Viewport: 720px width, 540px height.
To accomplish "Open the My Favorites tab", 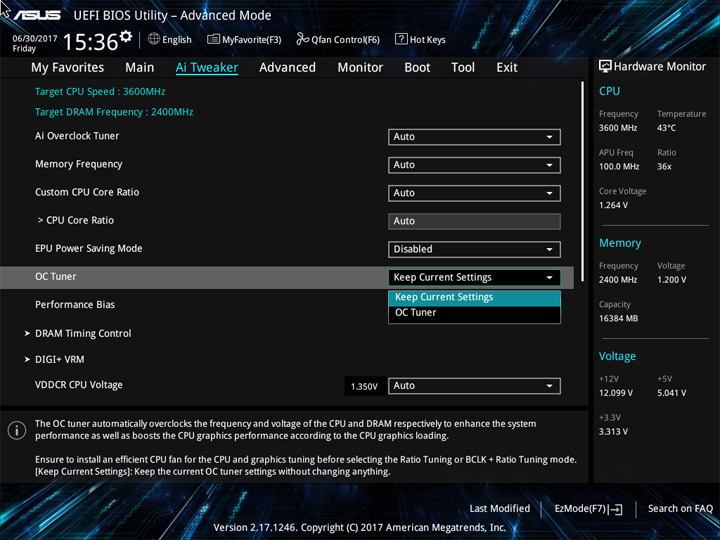I will pyautogui.click(x=68, y=68).
